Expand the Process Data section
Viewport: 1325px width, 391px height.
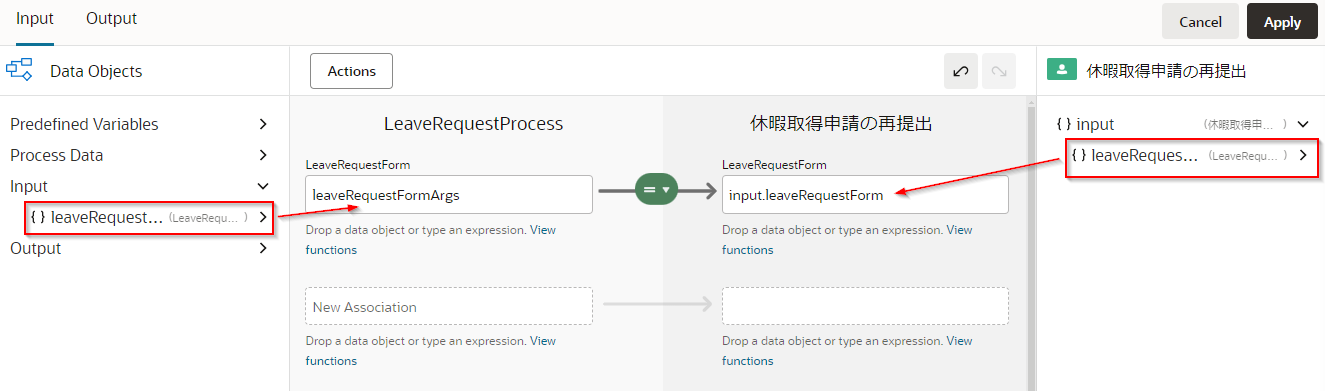point(263,155)
